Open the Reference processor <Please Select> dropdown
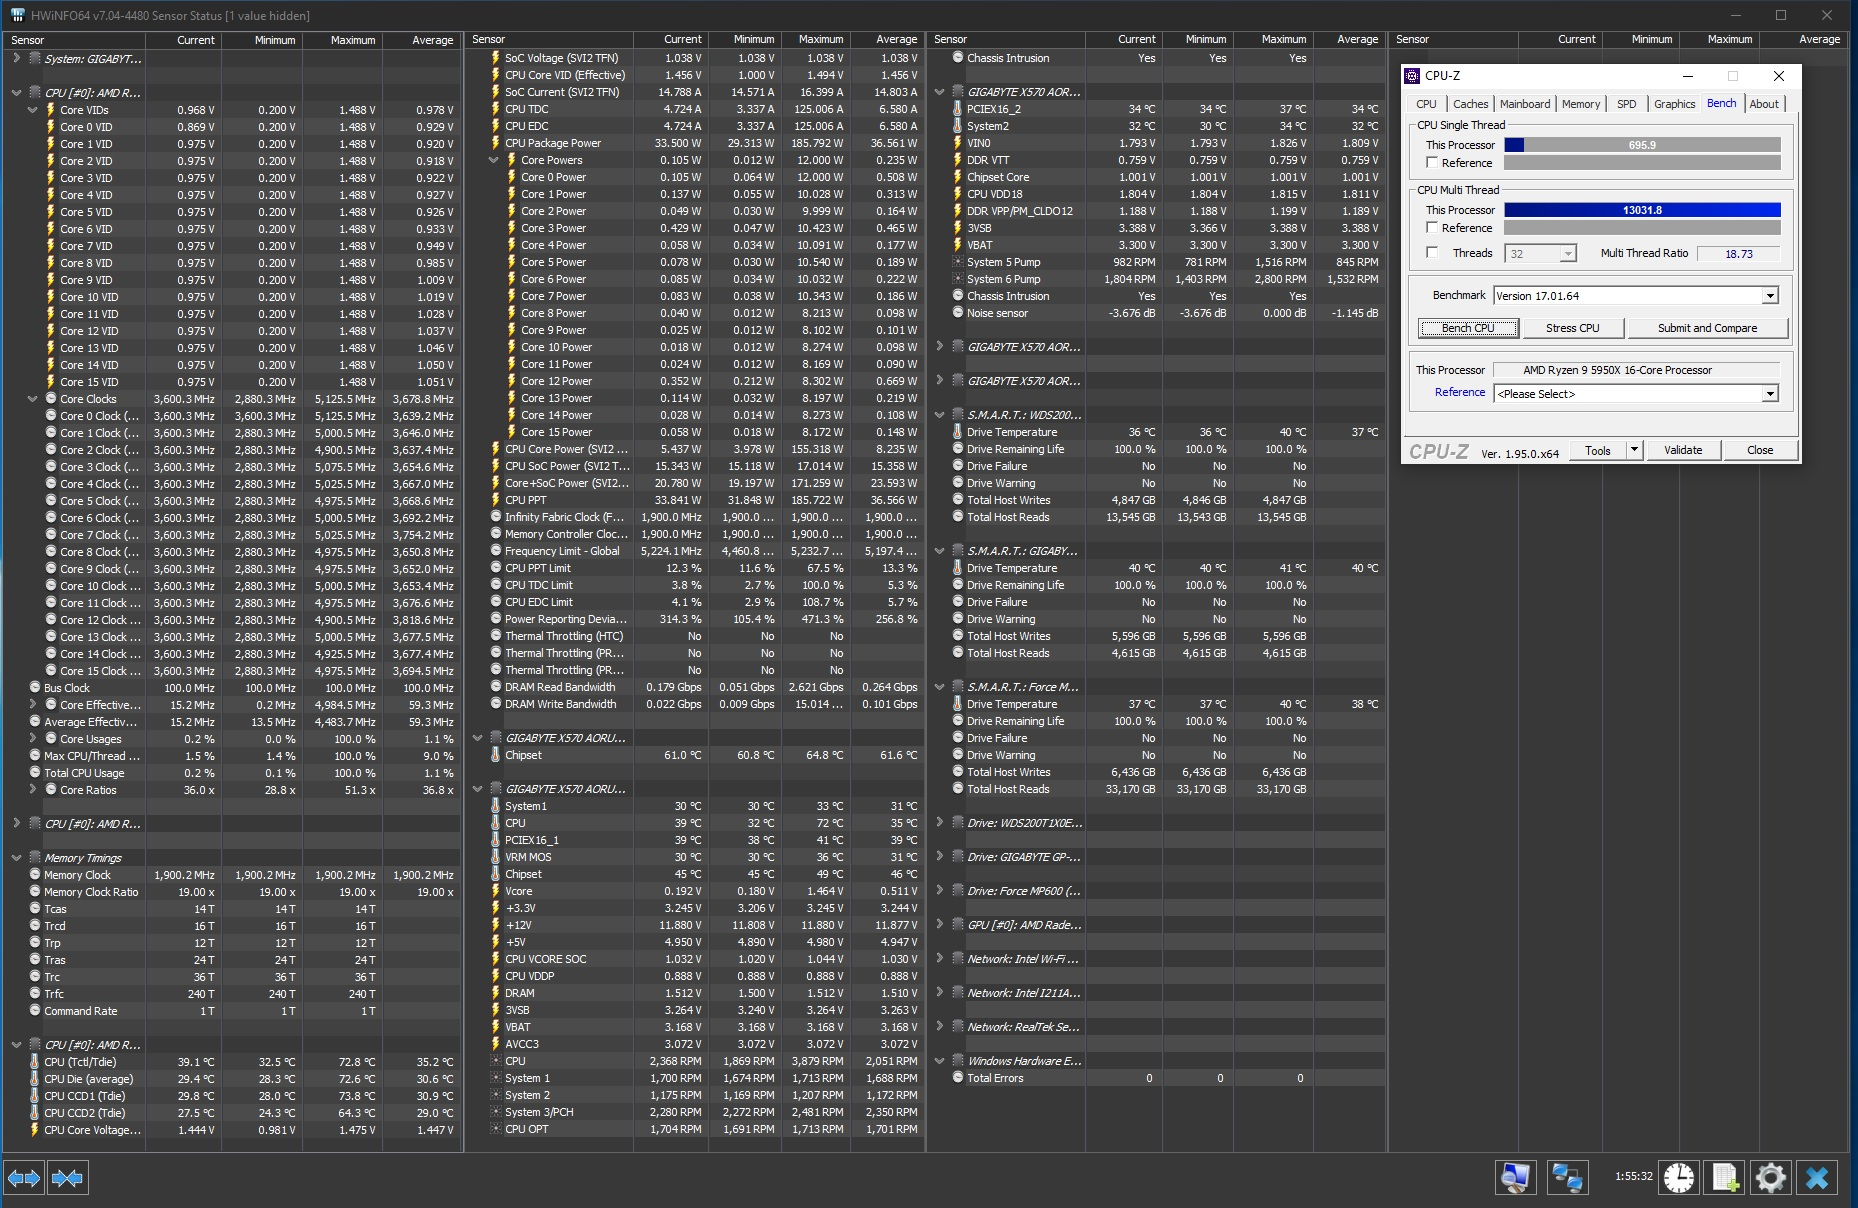Image resolution: width=1858 pixels, height=1208 pixels. 1770,394
